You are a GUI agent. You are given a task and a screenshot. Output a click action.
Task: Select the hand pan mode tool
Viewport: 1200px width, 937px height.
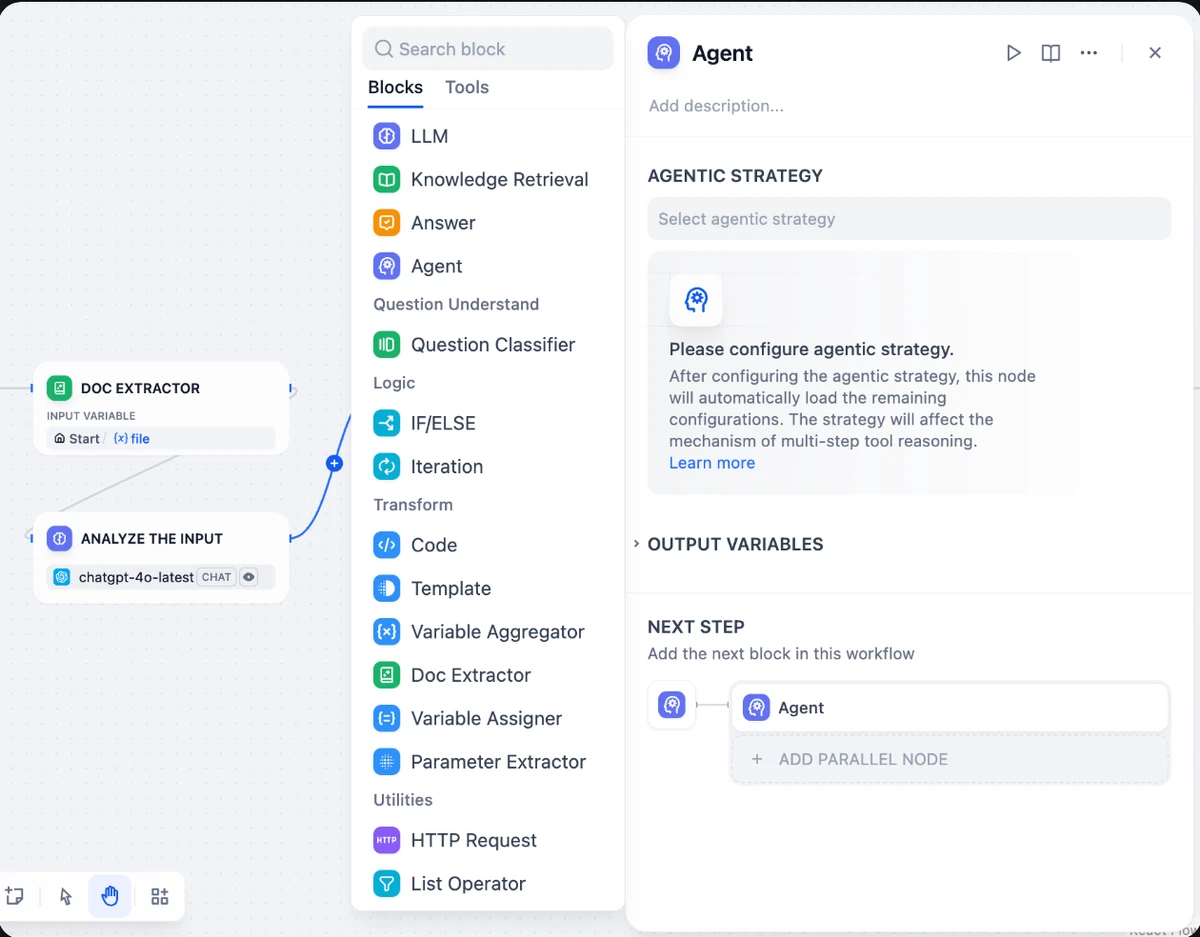tap(110, 896)
